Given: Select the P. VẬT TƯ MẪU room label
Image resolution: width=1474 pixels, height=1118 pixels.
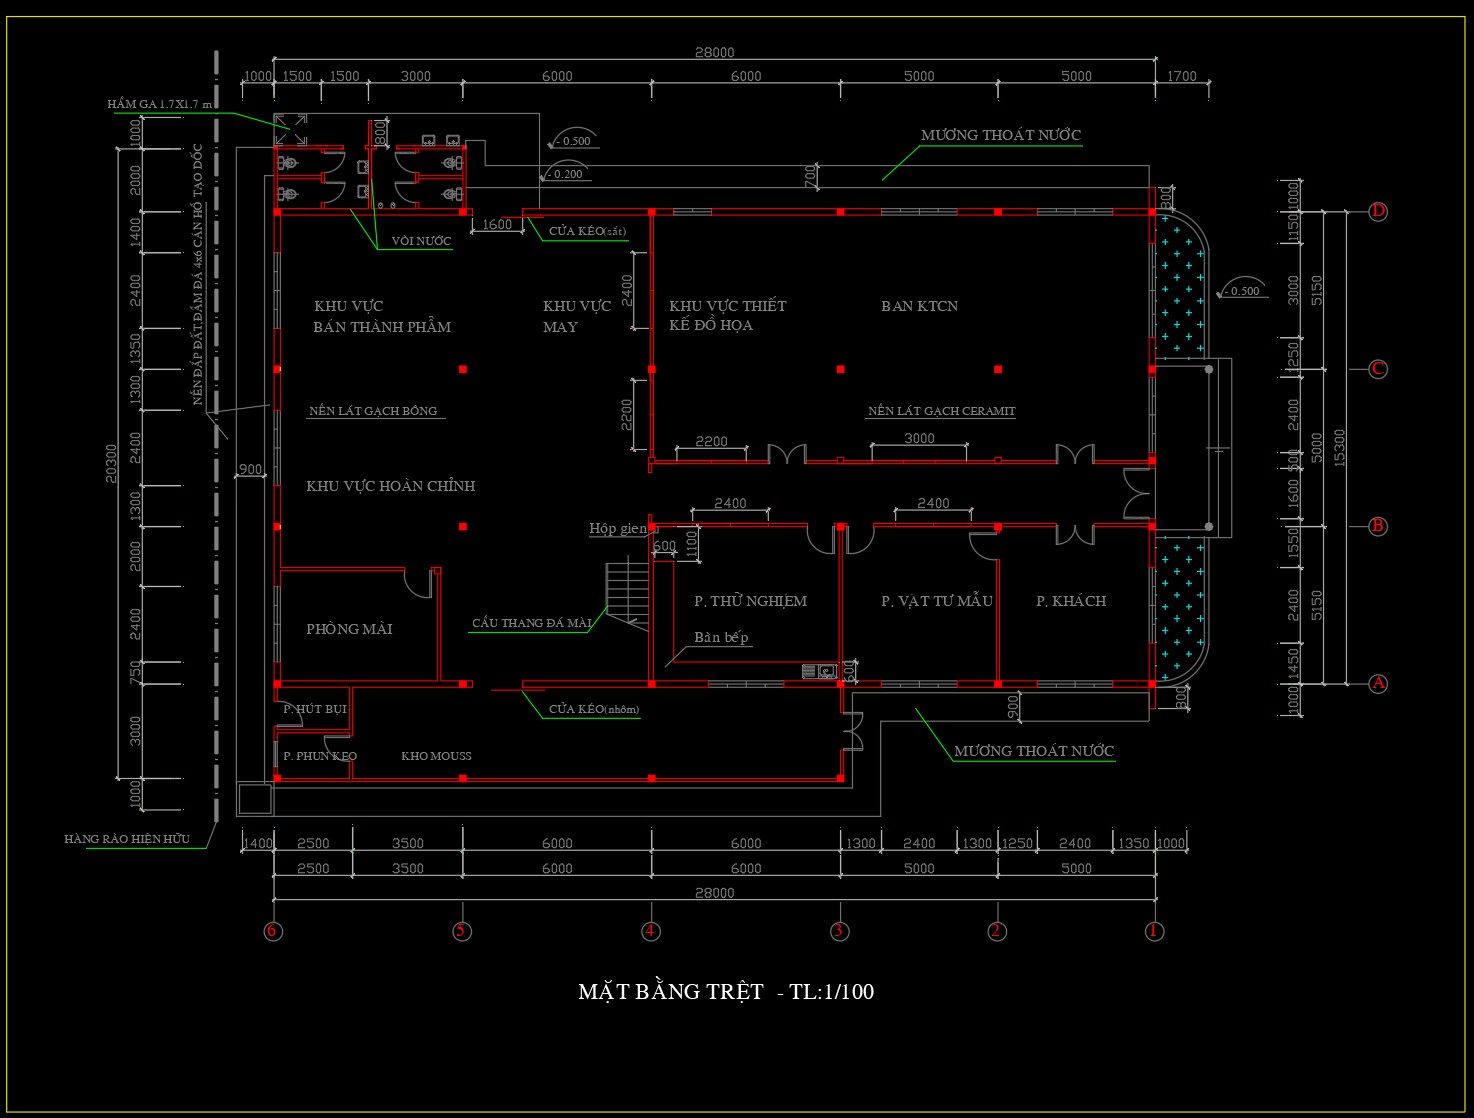Looking at the screenshot, I should point(936,601).
